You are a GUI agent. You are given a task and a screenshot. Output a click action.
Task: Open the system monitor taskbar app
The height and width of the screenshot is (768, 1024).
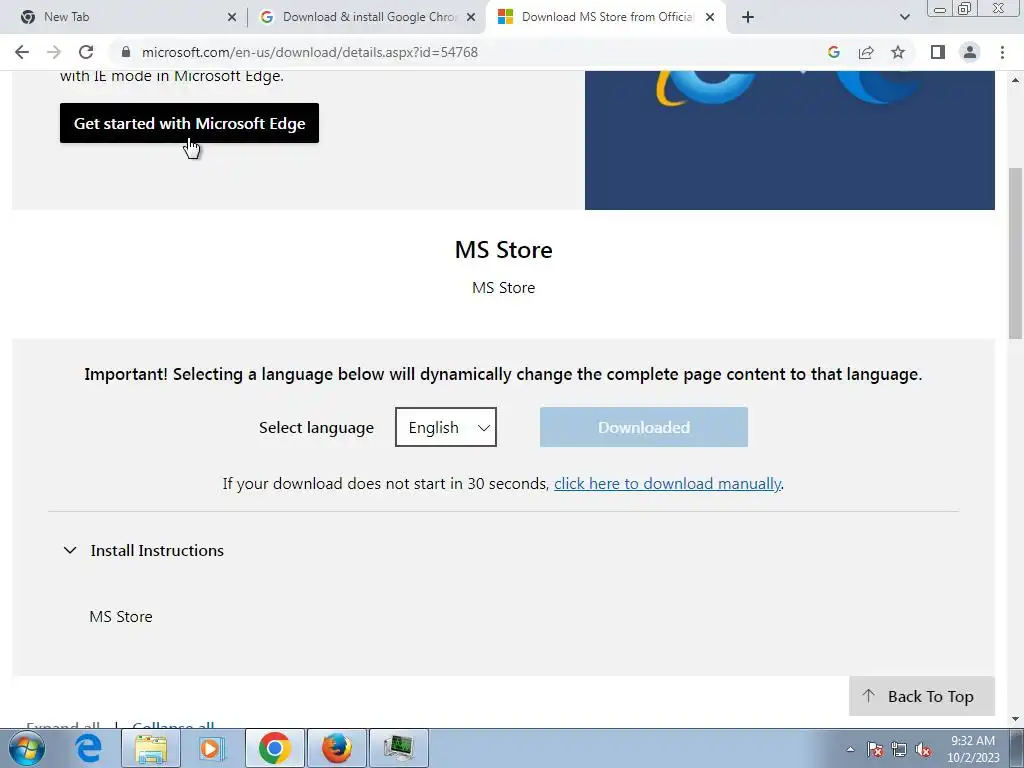[x=399, y=748]
